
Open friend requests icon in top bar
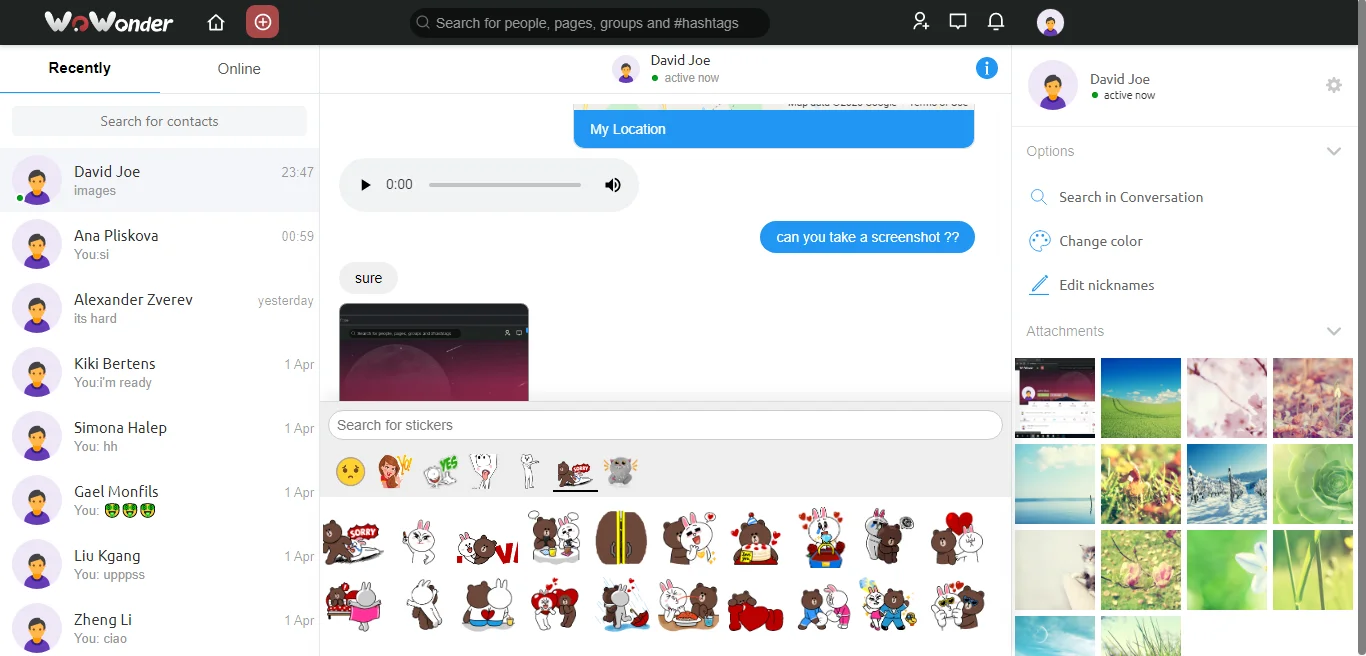click(x=921, y=21)
